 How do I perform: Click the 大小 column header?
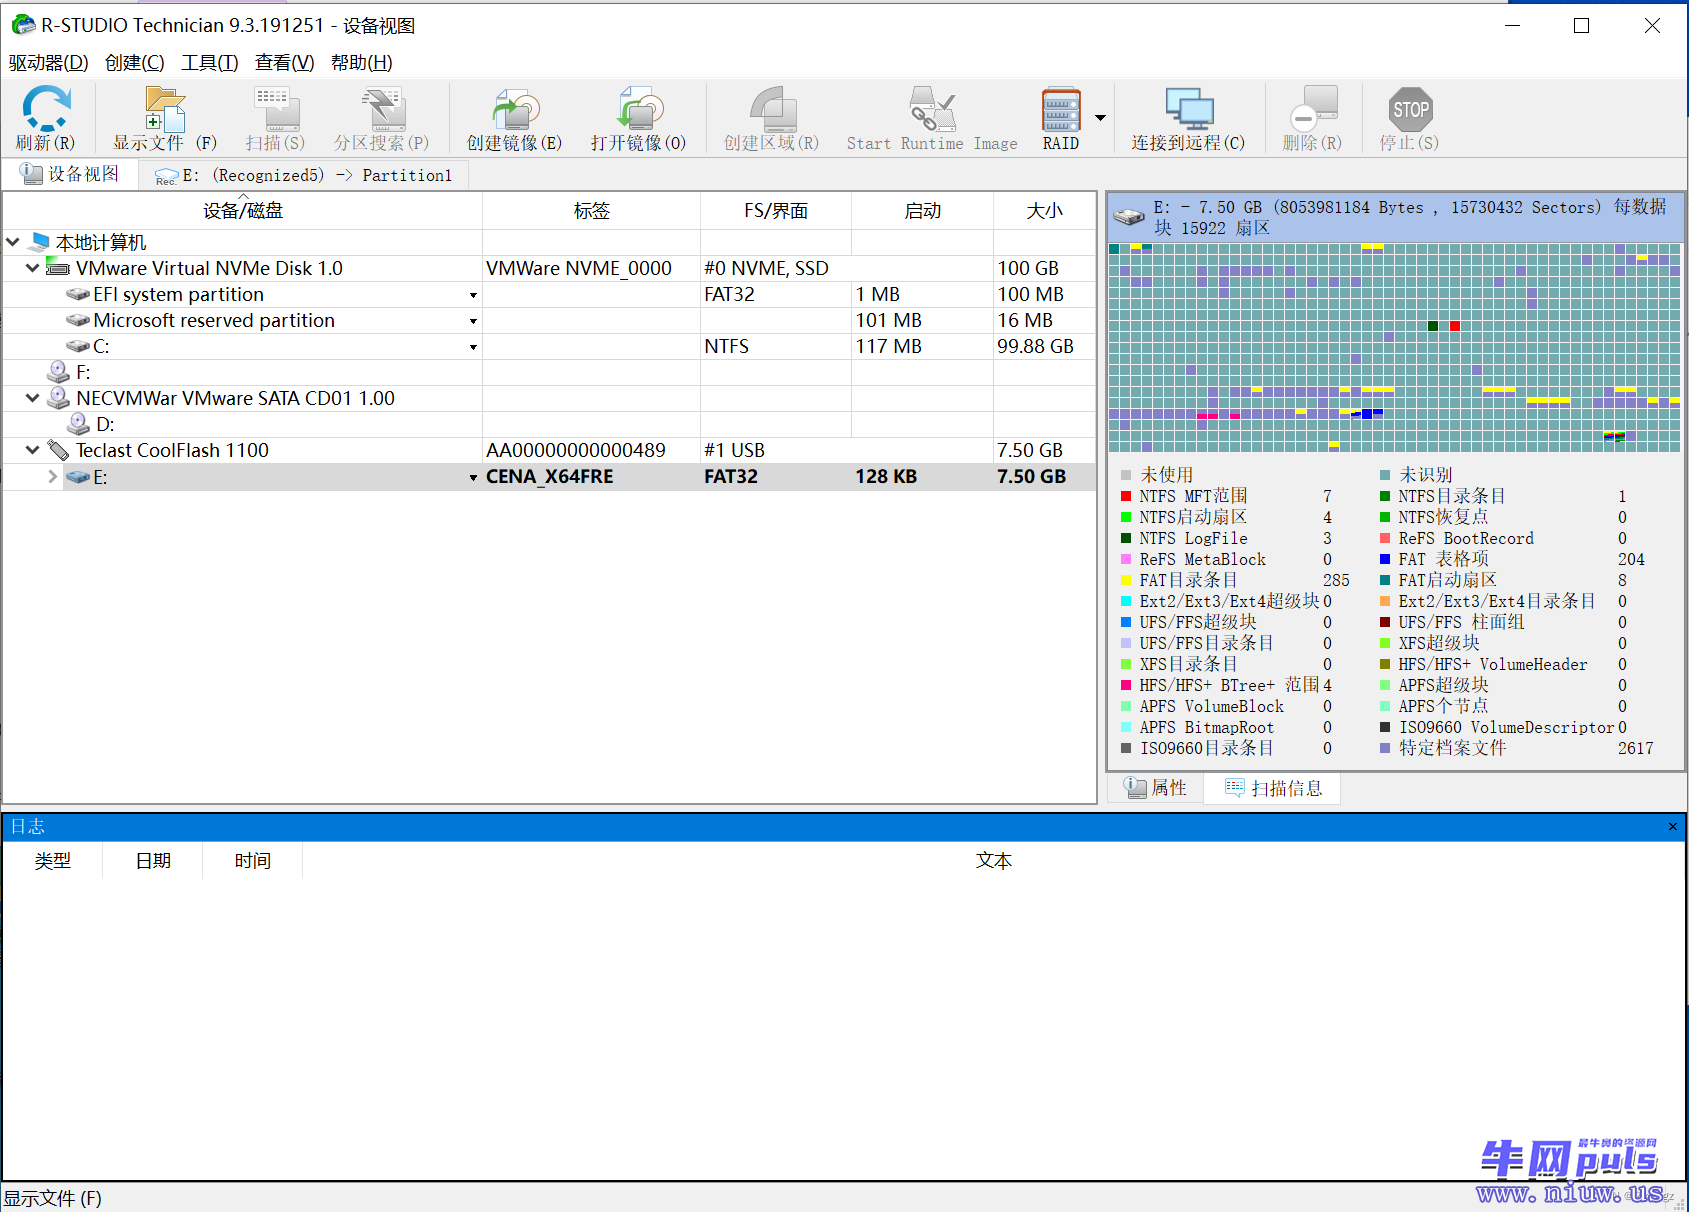1044,211
